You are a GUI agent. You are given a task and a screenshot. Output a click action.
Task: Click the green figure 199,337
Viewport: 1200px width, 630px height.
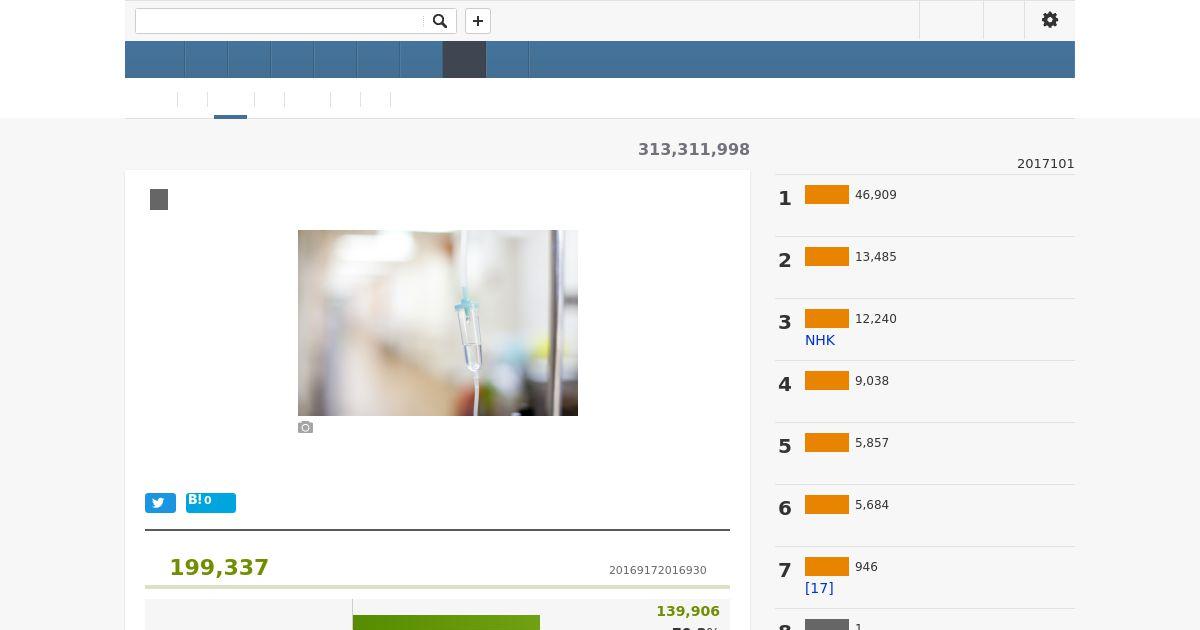[x=219, y=567]
